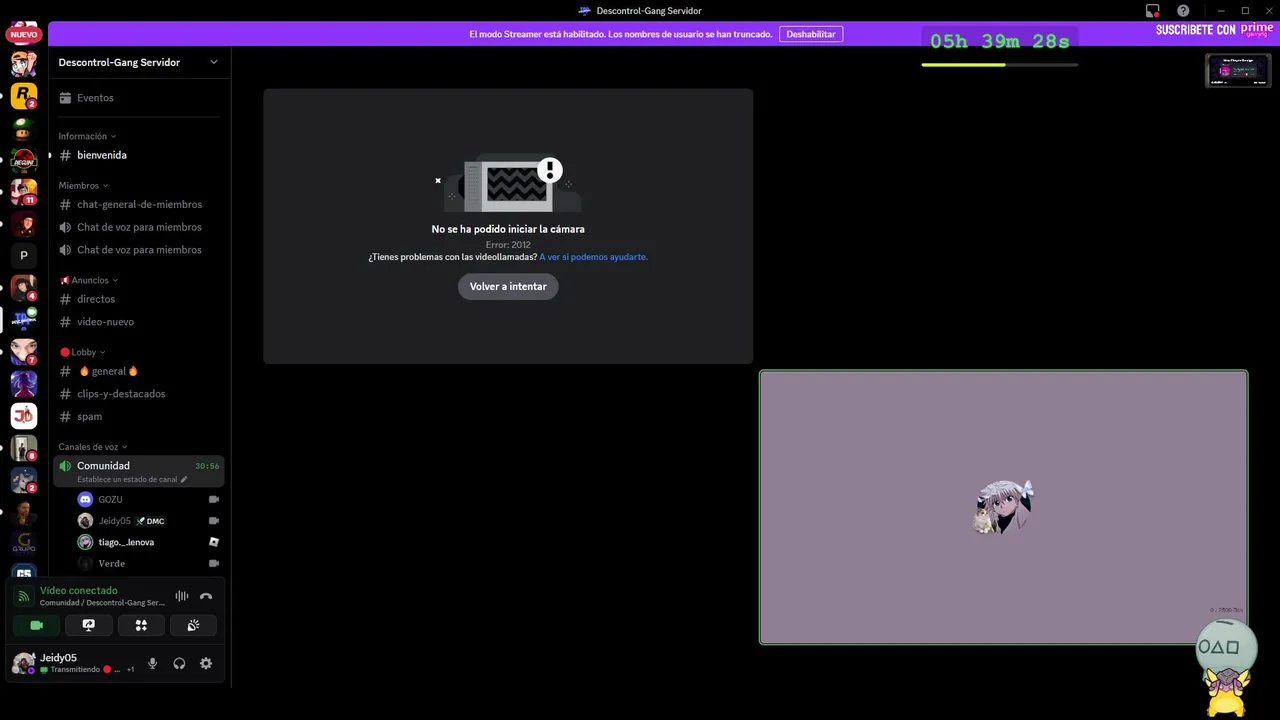Select user tiago._.lenova in voice channel
The width and height of the screenshot is (1280, 720).
149,542
